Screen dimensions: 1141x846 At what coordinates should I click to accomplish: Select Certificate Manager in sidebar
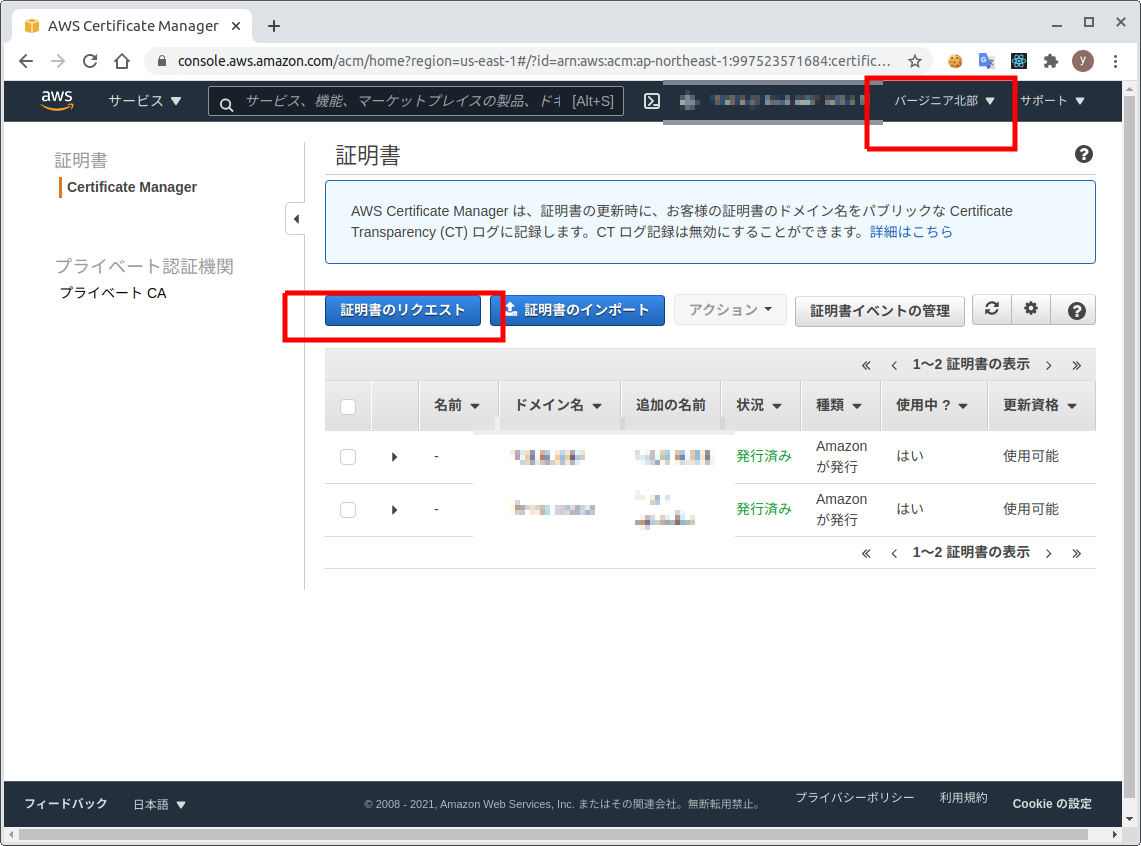tap(132, 187)
